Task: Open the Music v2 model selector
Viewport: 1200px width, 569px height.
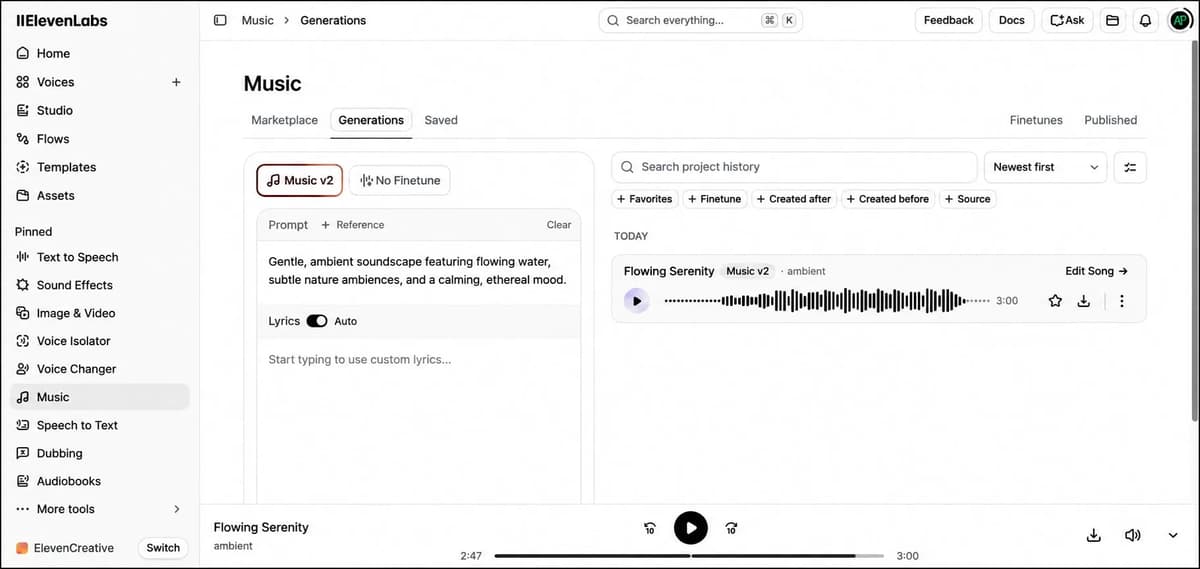Action: pos(300,180)
